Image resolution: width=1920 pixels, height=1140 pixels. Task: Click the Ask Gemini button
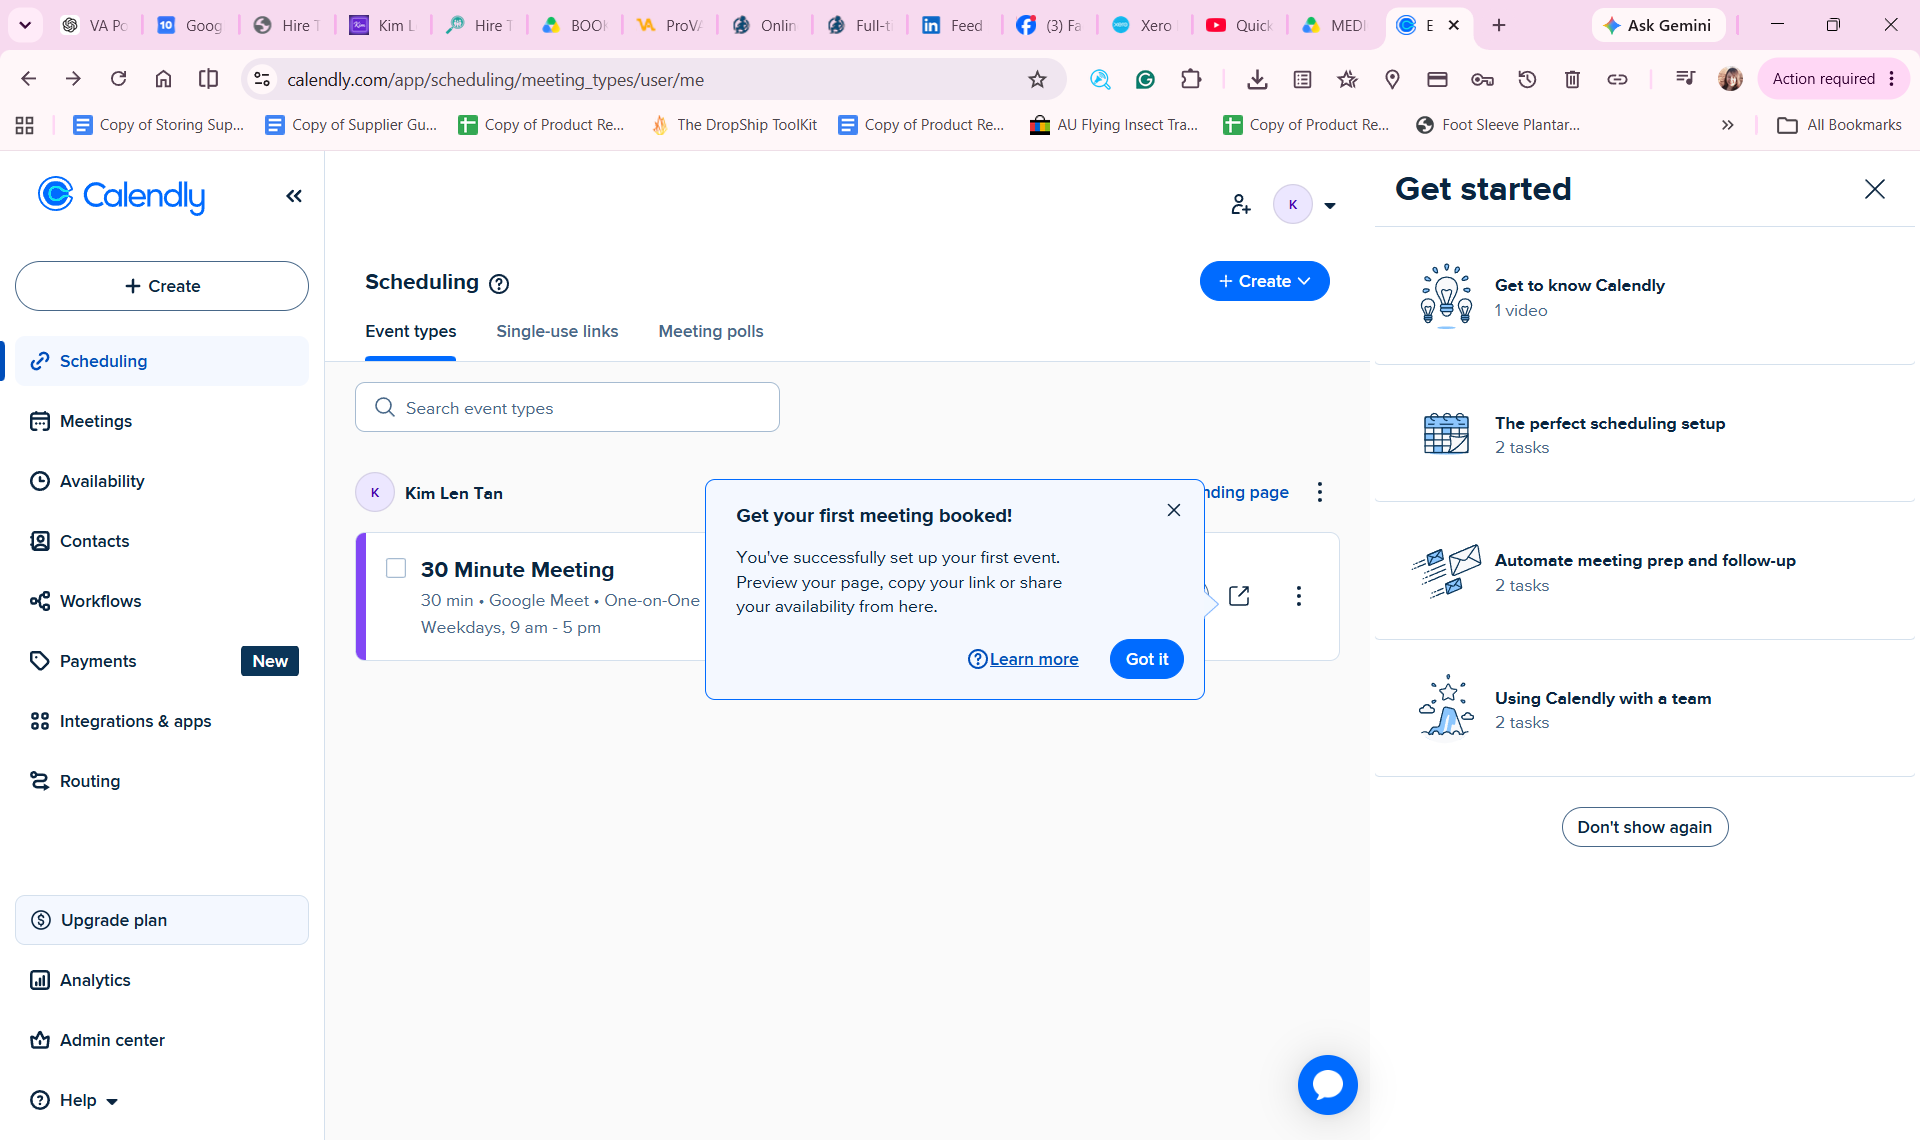1657,25
